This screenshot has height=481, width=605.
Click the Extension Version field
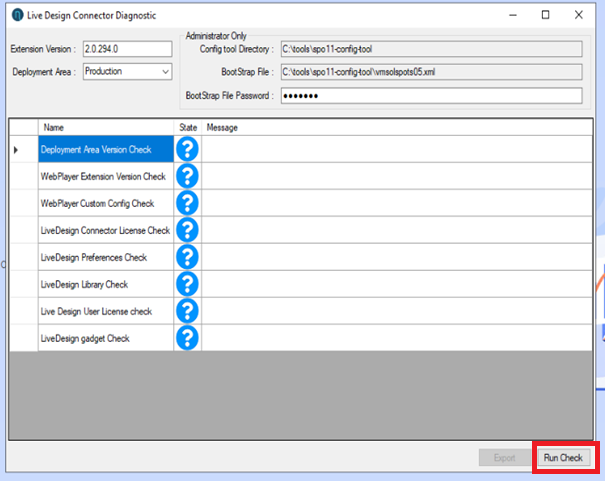[127, 49]
